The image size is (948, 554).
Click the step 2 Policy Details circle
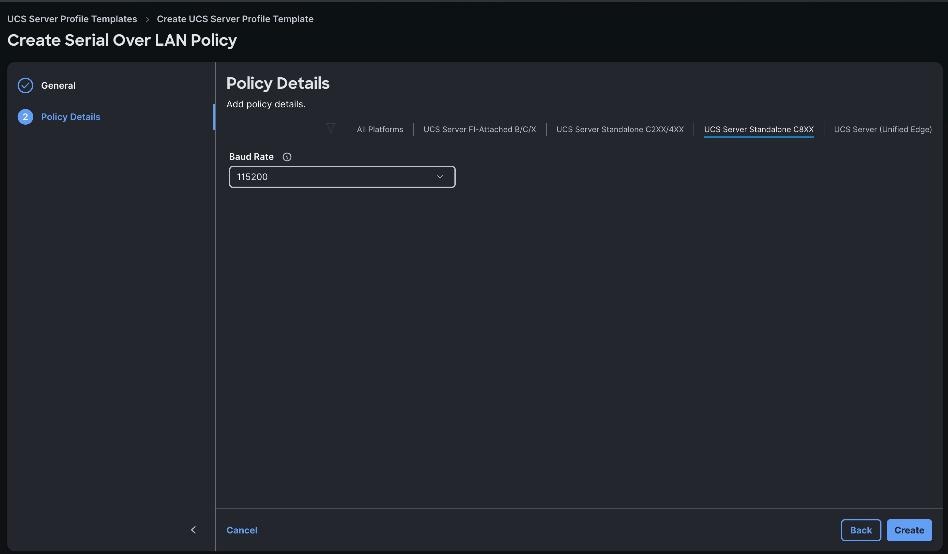[x=25, y=117]
